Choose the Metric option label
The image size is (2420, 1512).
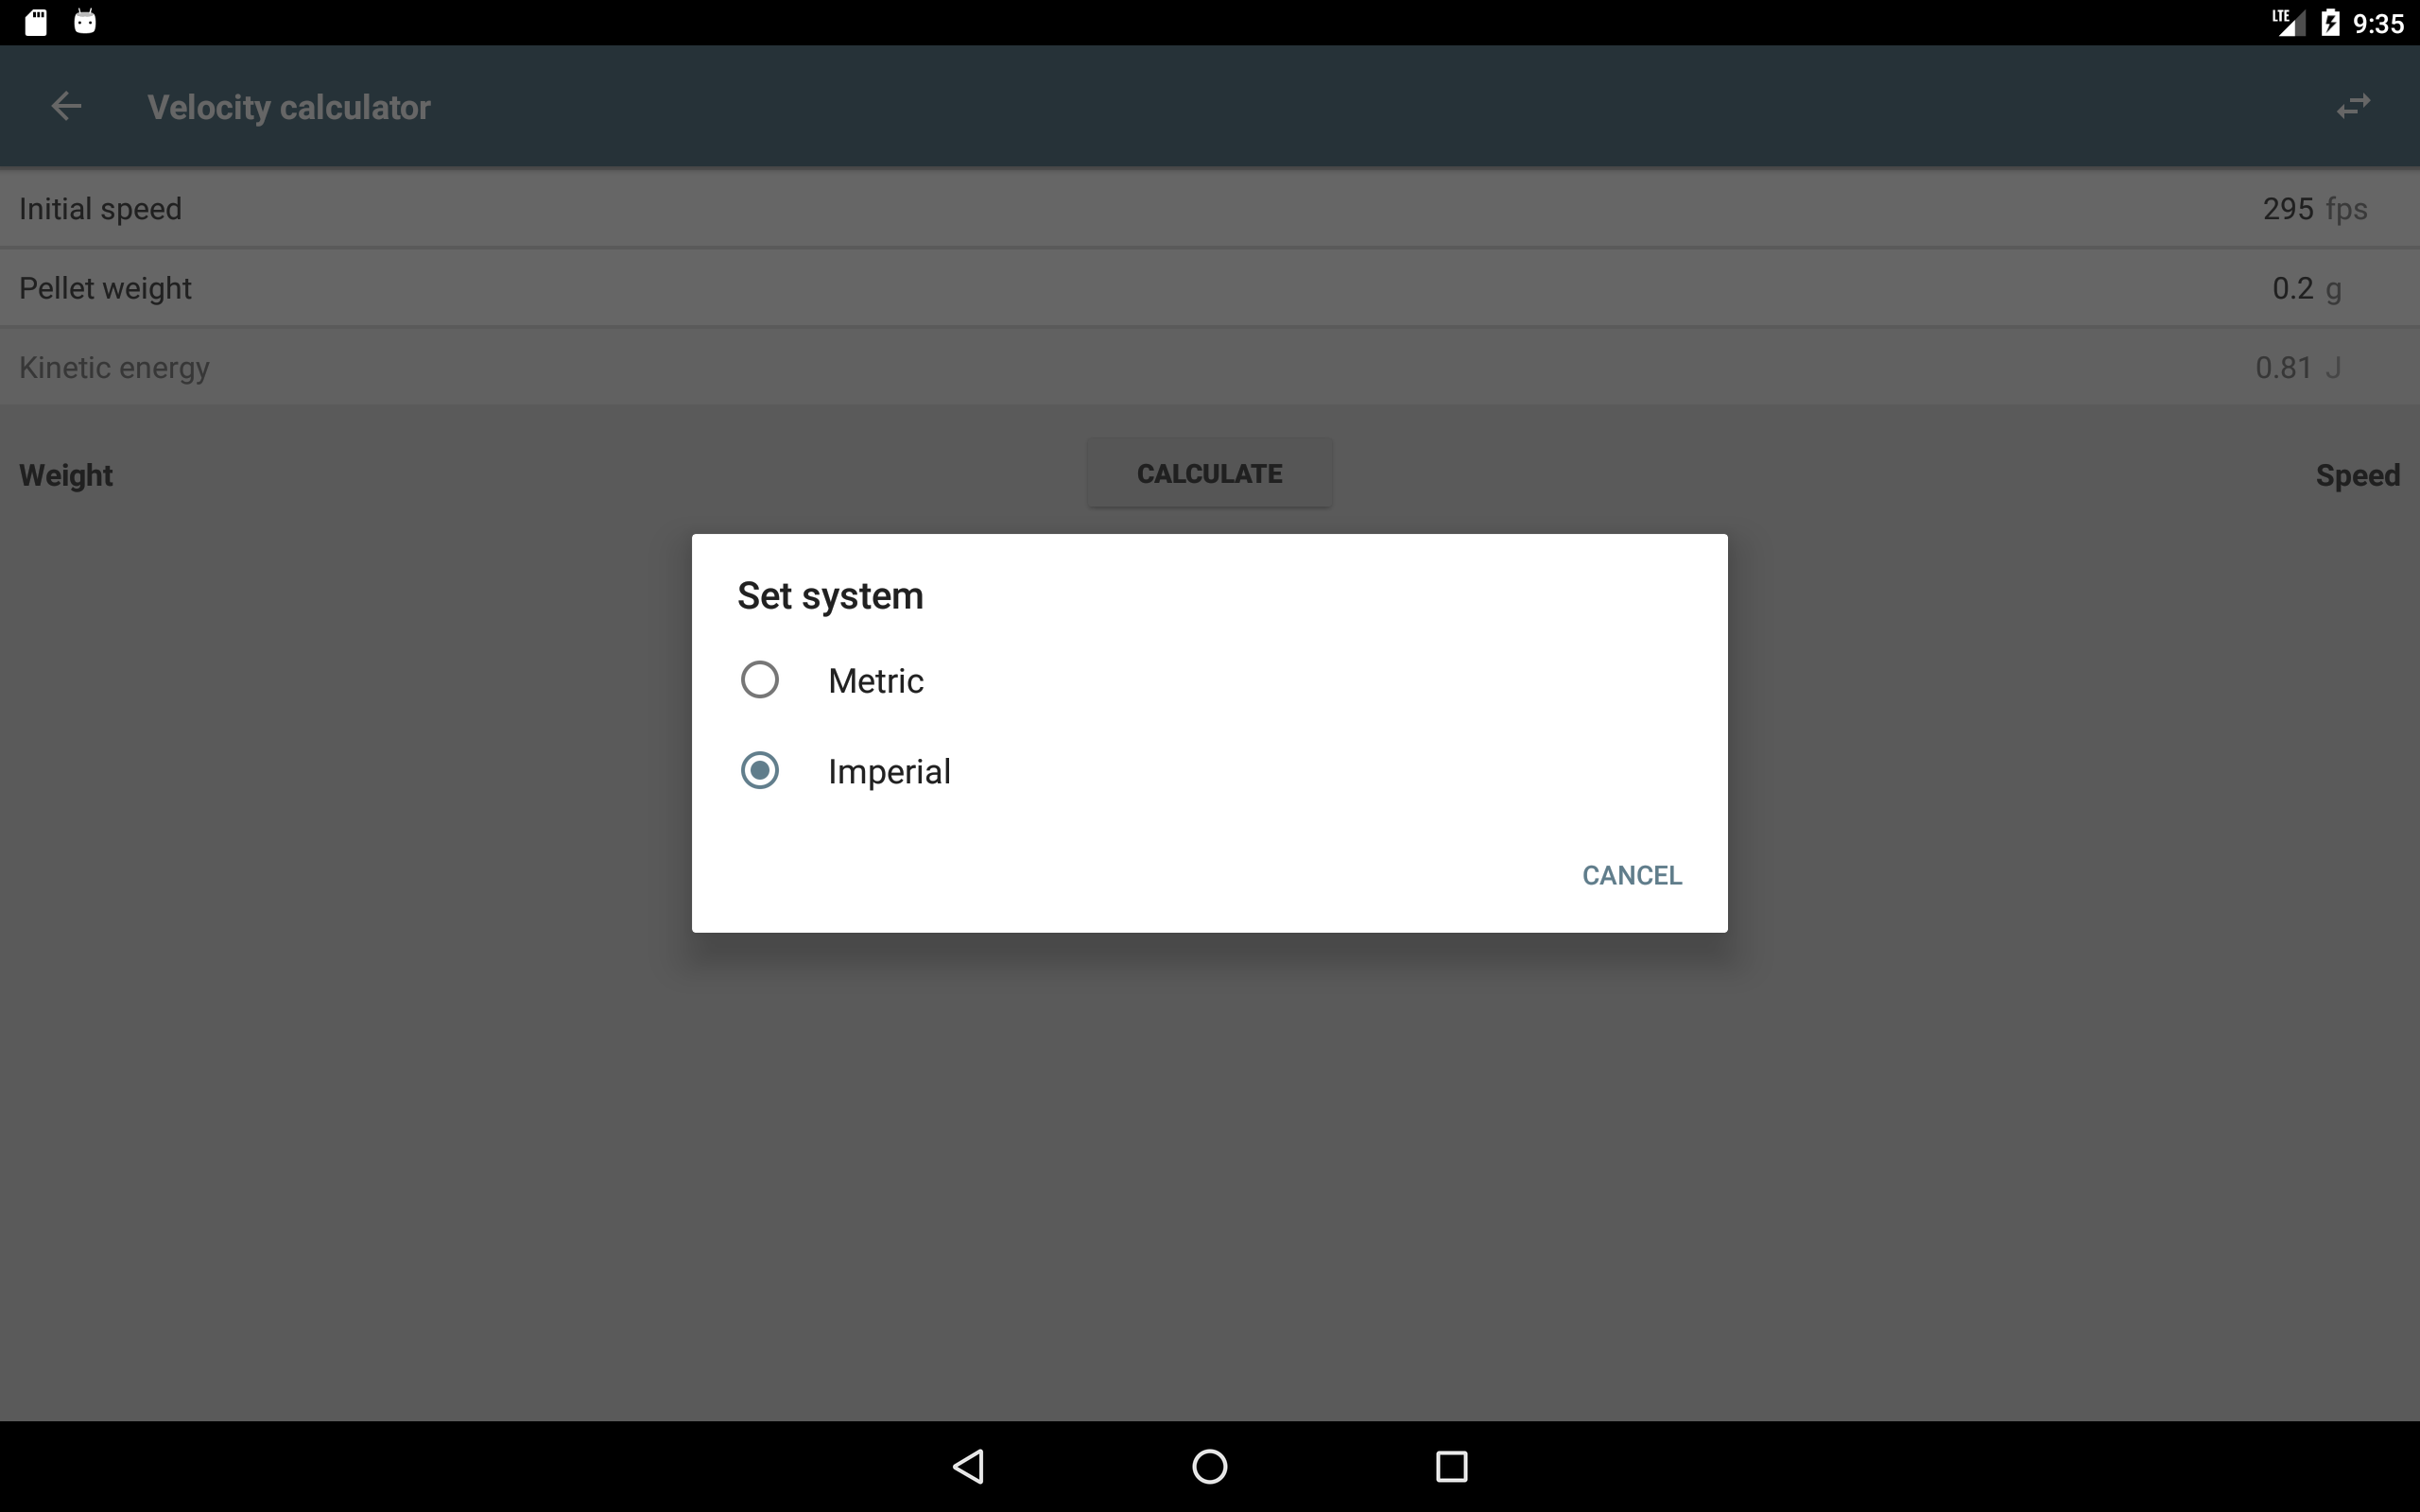pyautogui.click(x=875, y=681)
